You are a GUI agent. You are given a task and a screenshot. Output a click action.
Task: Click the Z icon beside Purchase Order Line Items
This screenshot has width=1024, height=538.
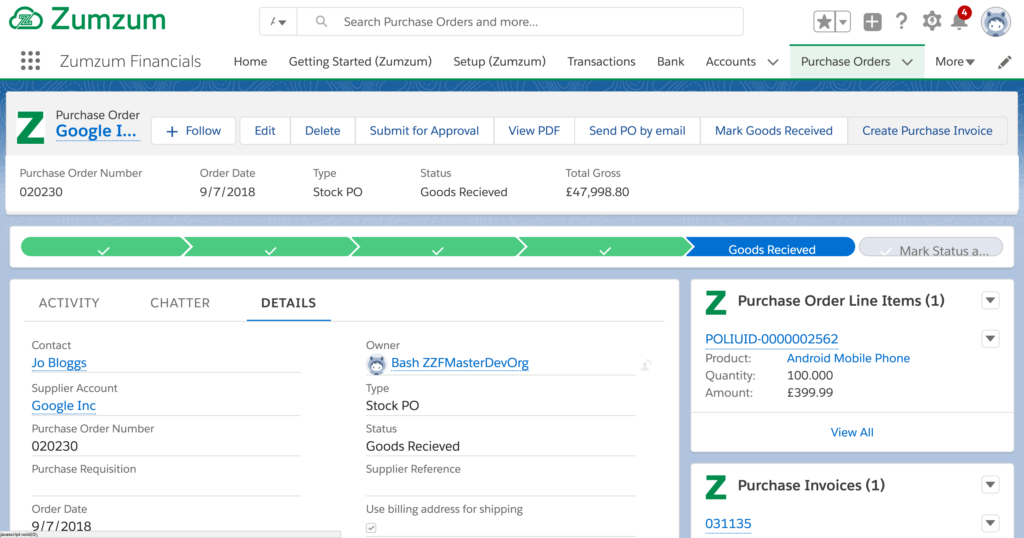tap(716, 302)
